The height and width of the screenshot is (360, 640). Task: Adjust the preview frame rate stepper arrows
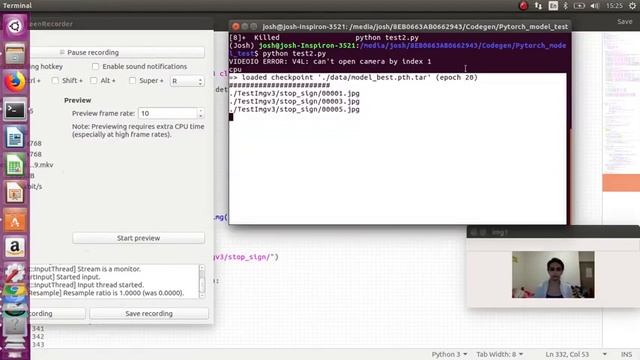click(x=200, y=113)
